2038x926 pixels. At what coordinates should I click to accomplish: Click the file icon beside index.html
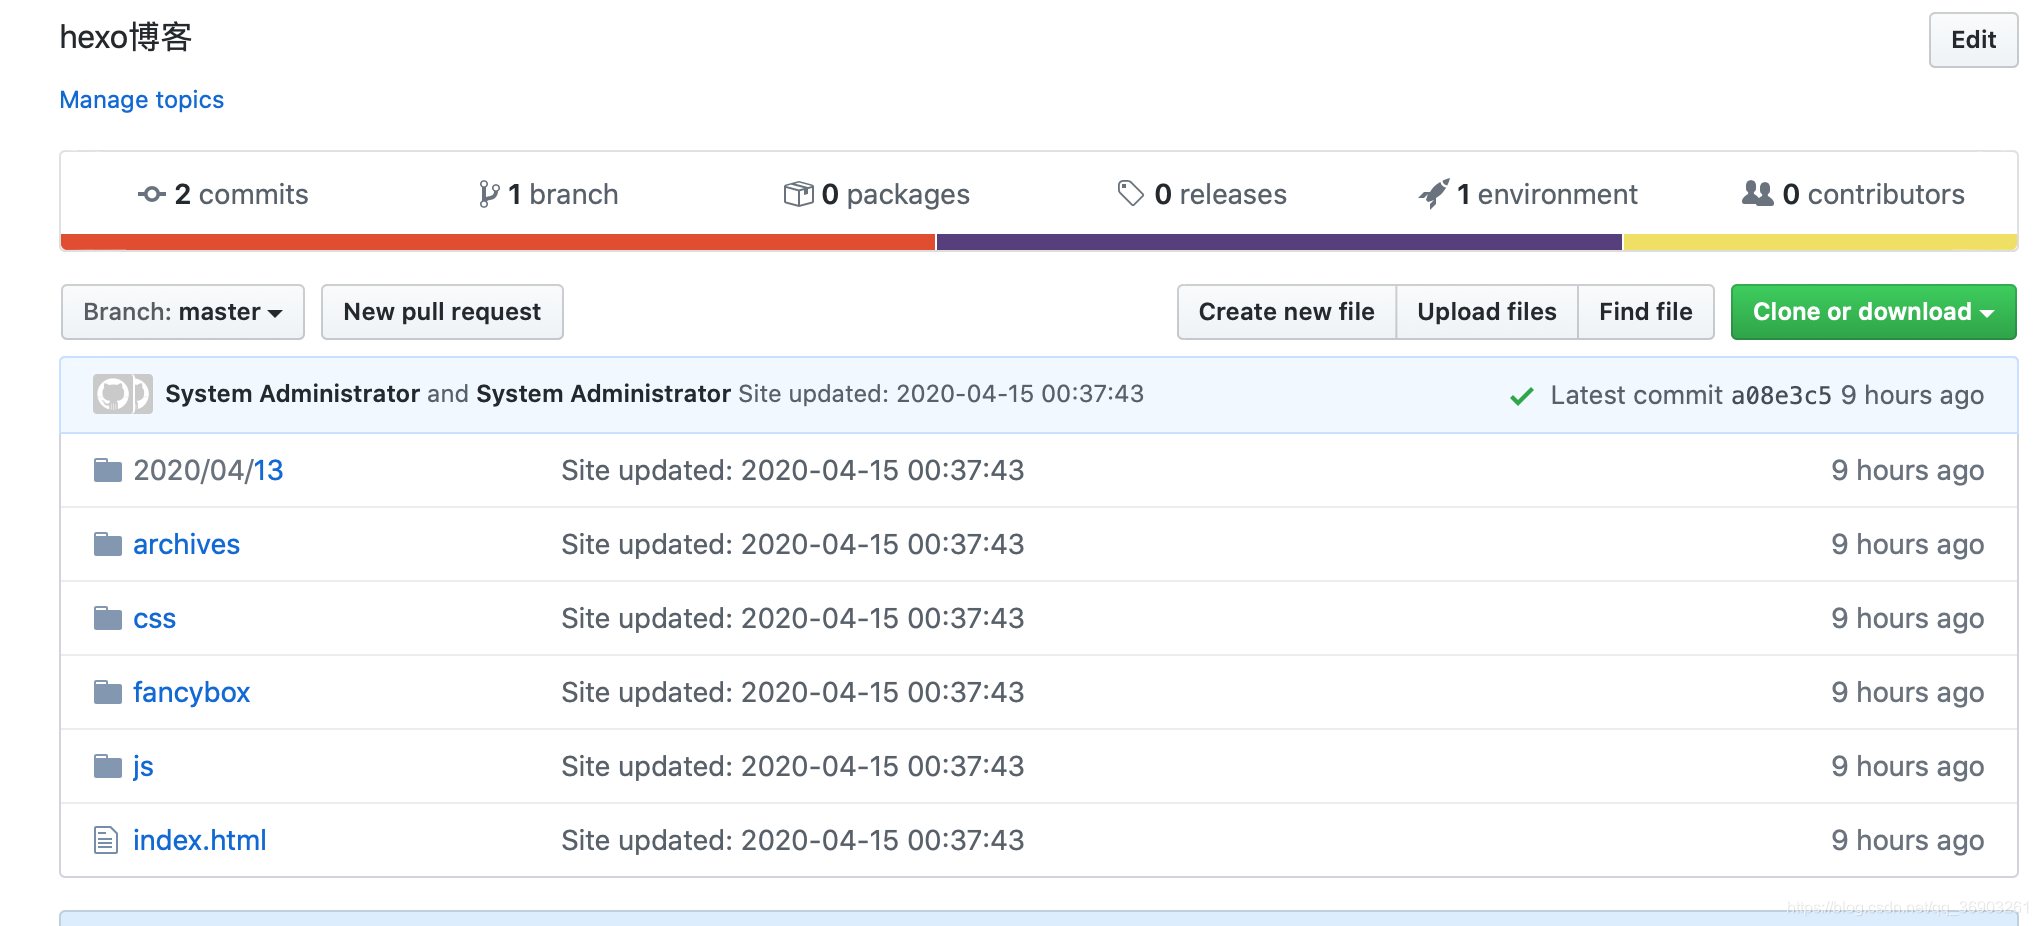click(x=106, y=840)
